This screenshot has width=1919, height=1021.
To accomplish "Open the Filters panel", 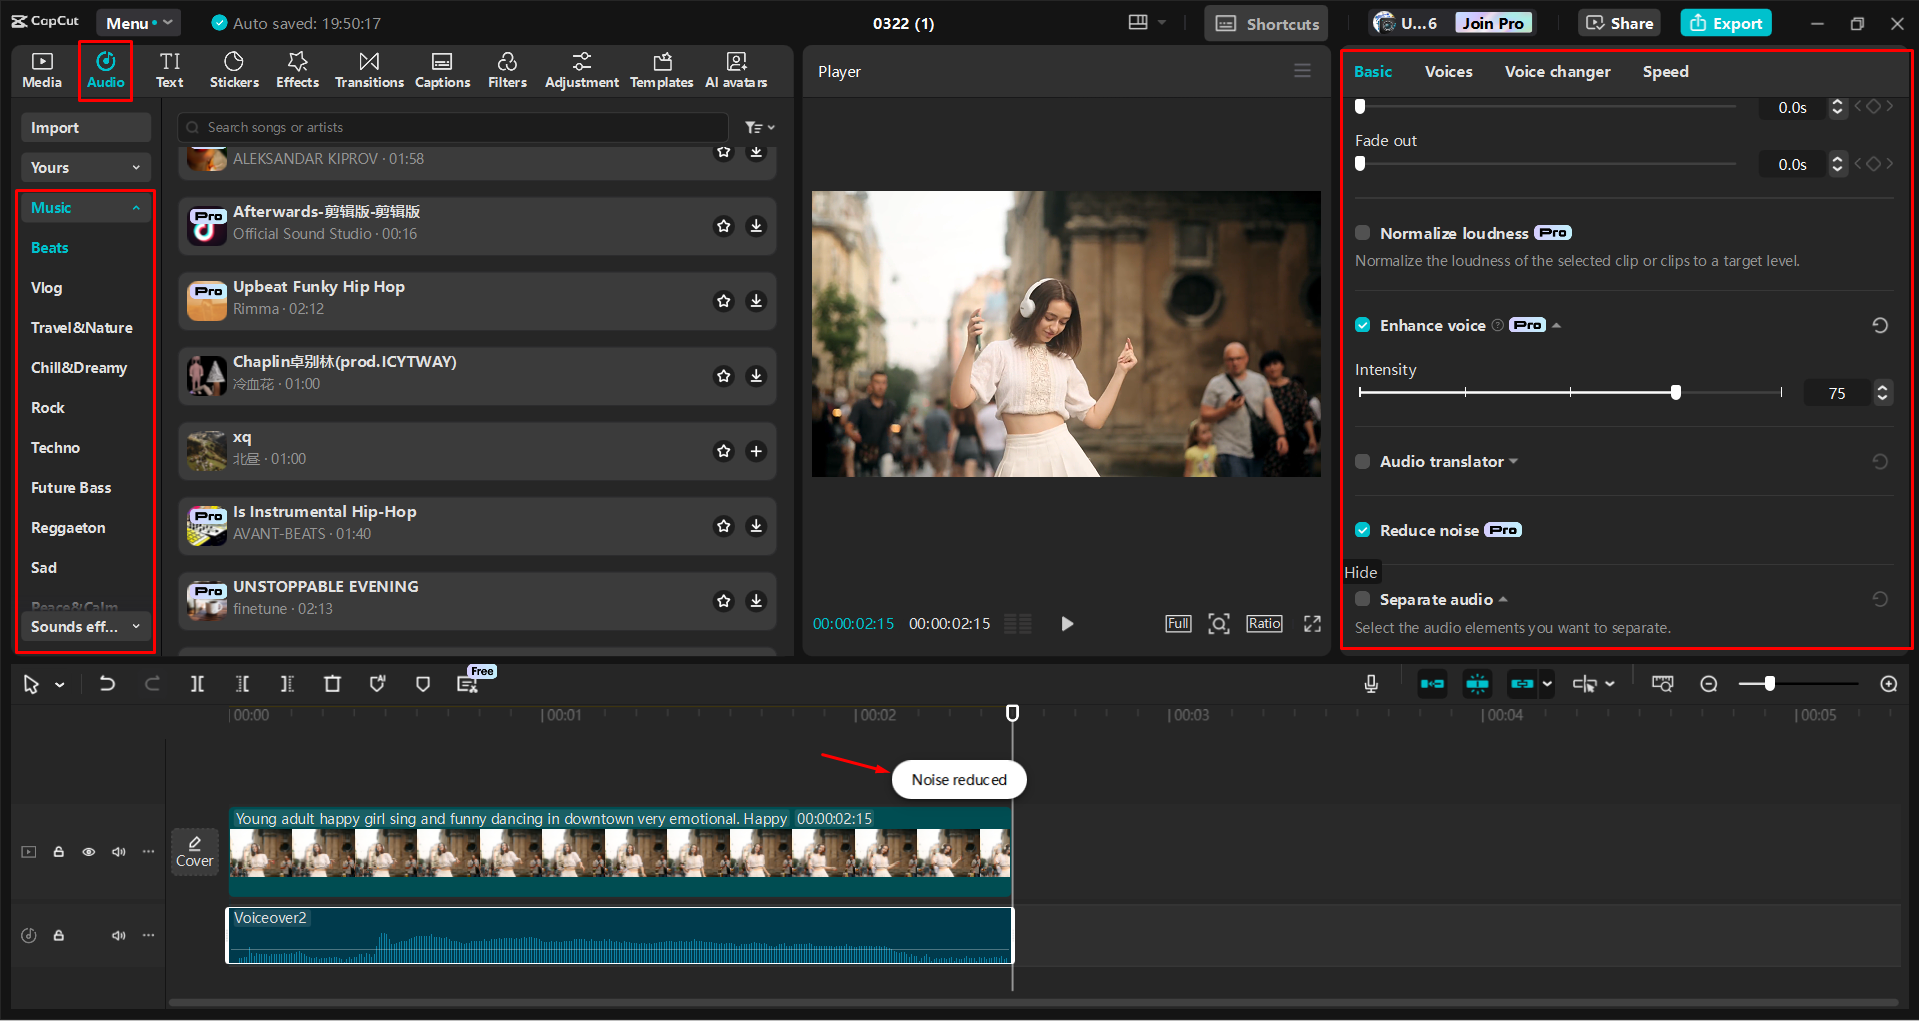I will (x=507, y=70).
